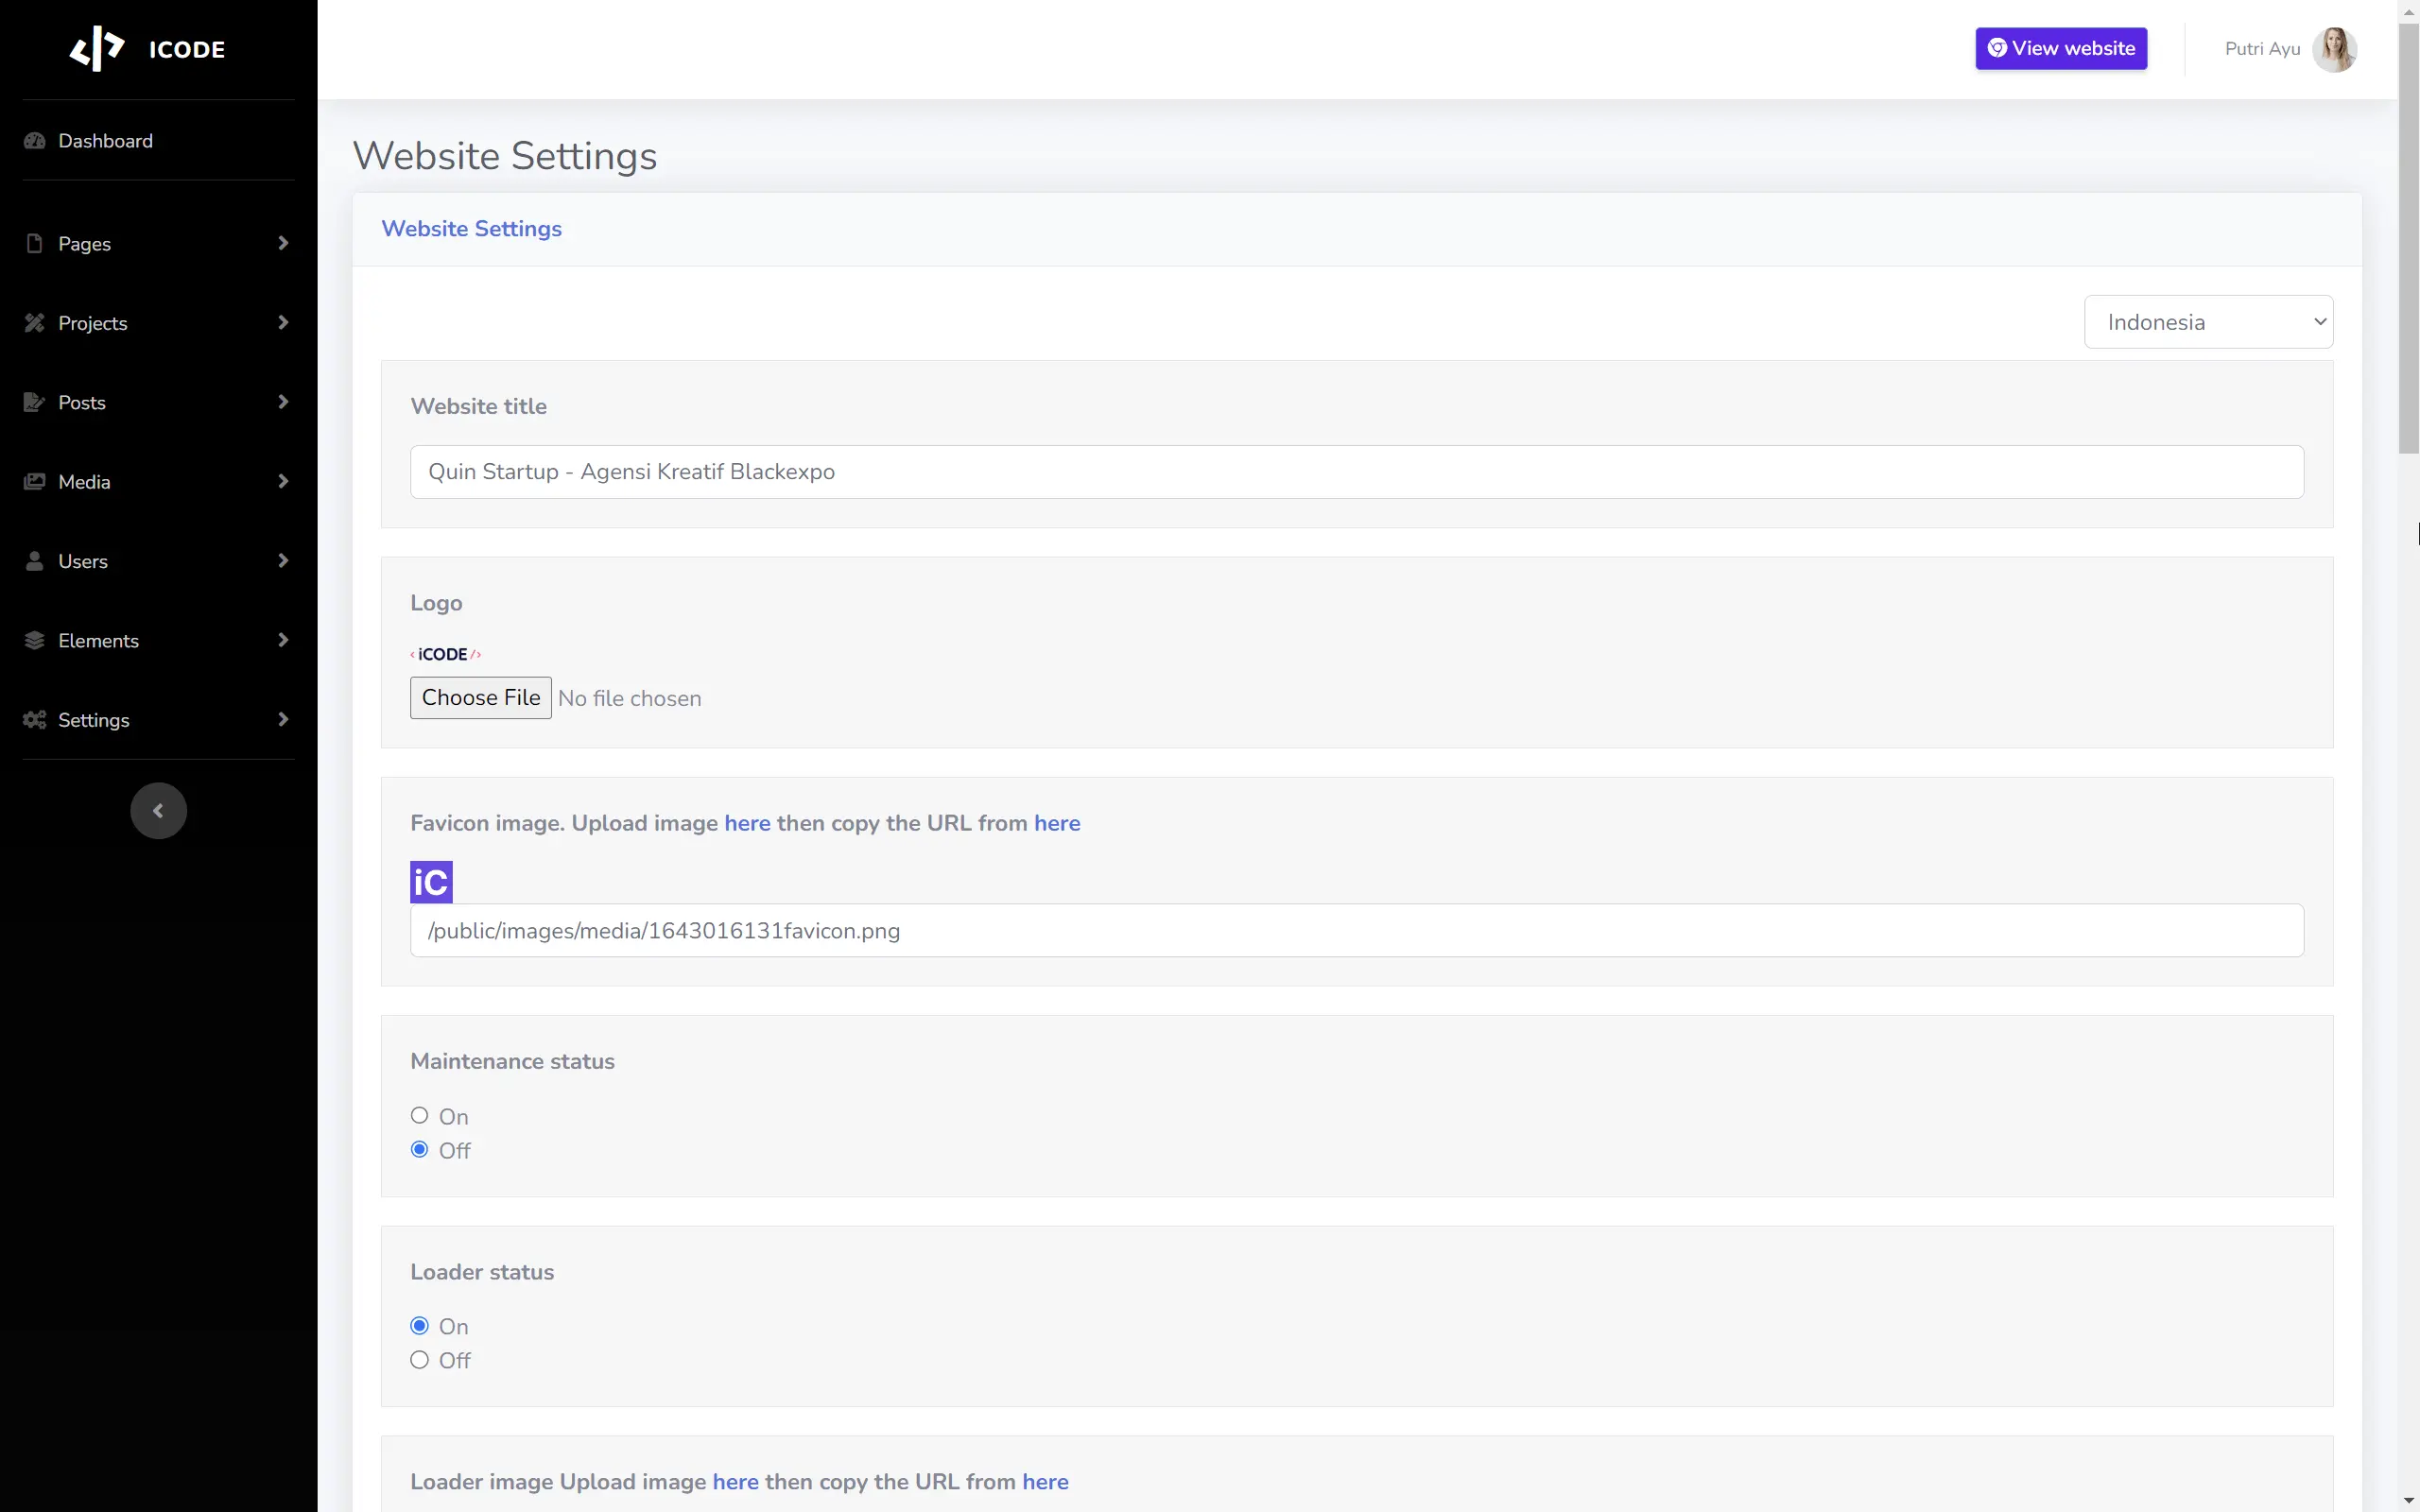2420x1512 pixels.
Task: Click the iCODE logo in the sidebar
Action: (148, 48)
